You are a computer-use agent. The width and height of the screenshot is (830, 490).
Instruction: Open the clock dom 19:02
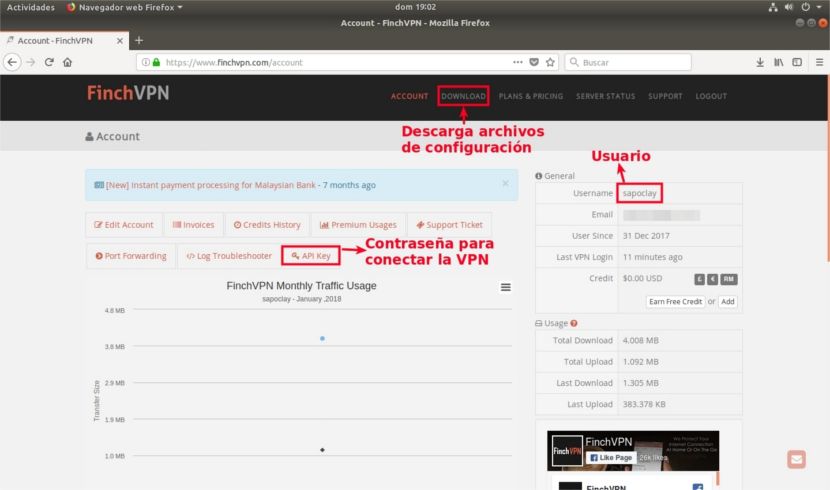pyautogui.click(x=416, y=7)
